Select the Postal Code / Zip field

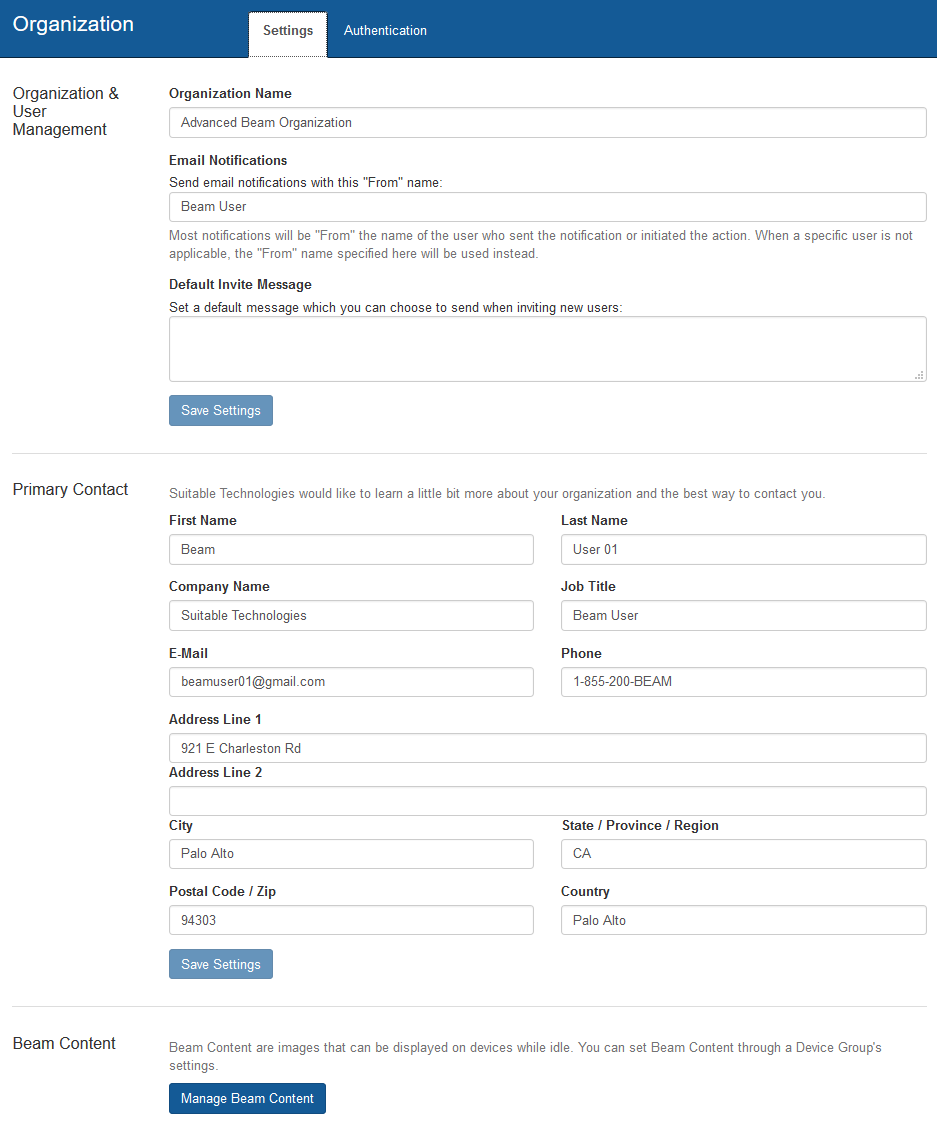pyautogui.click(x=351, y=920)
